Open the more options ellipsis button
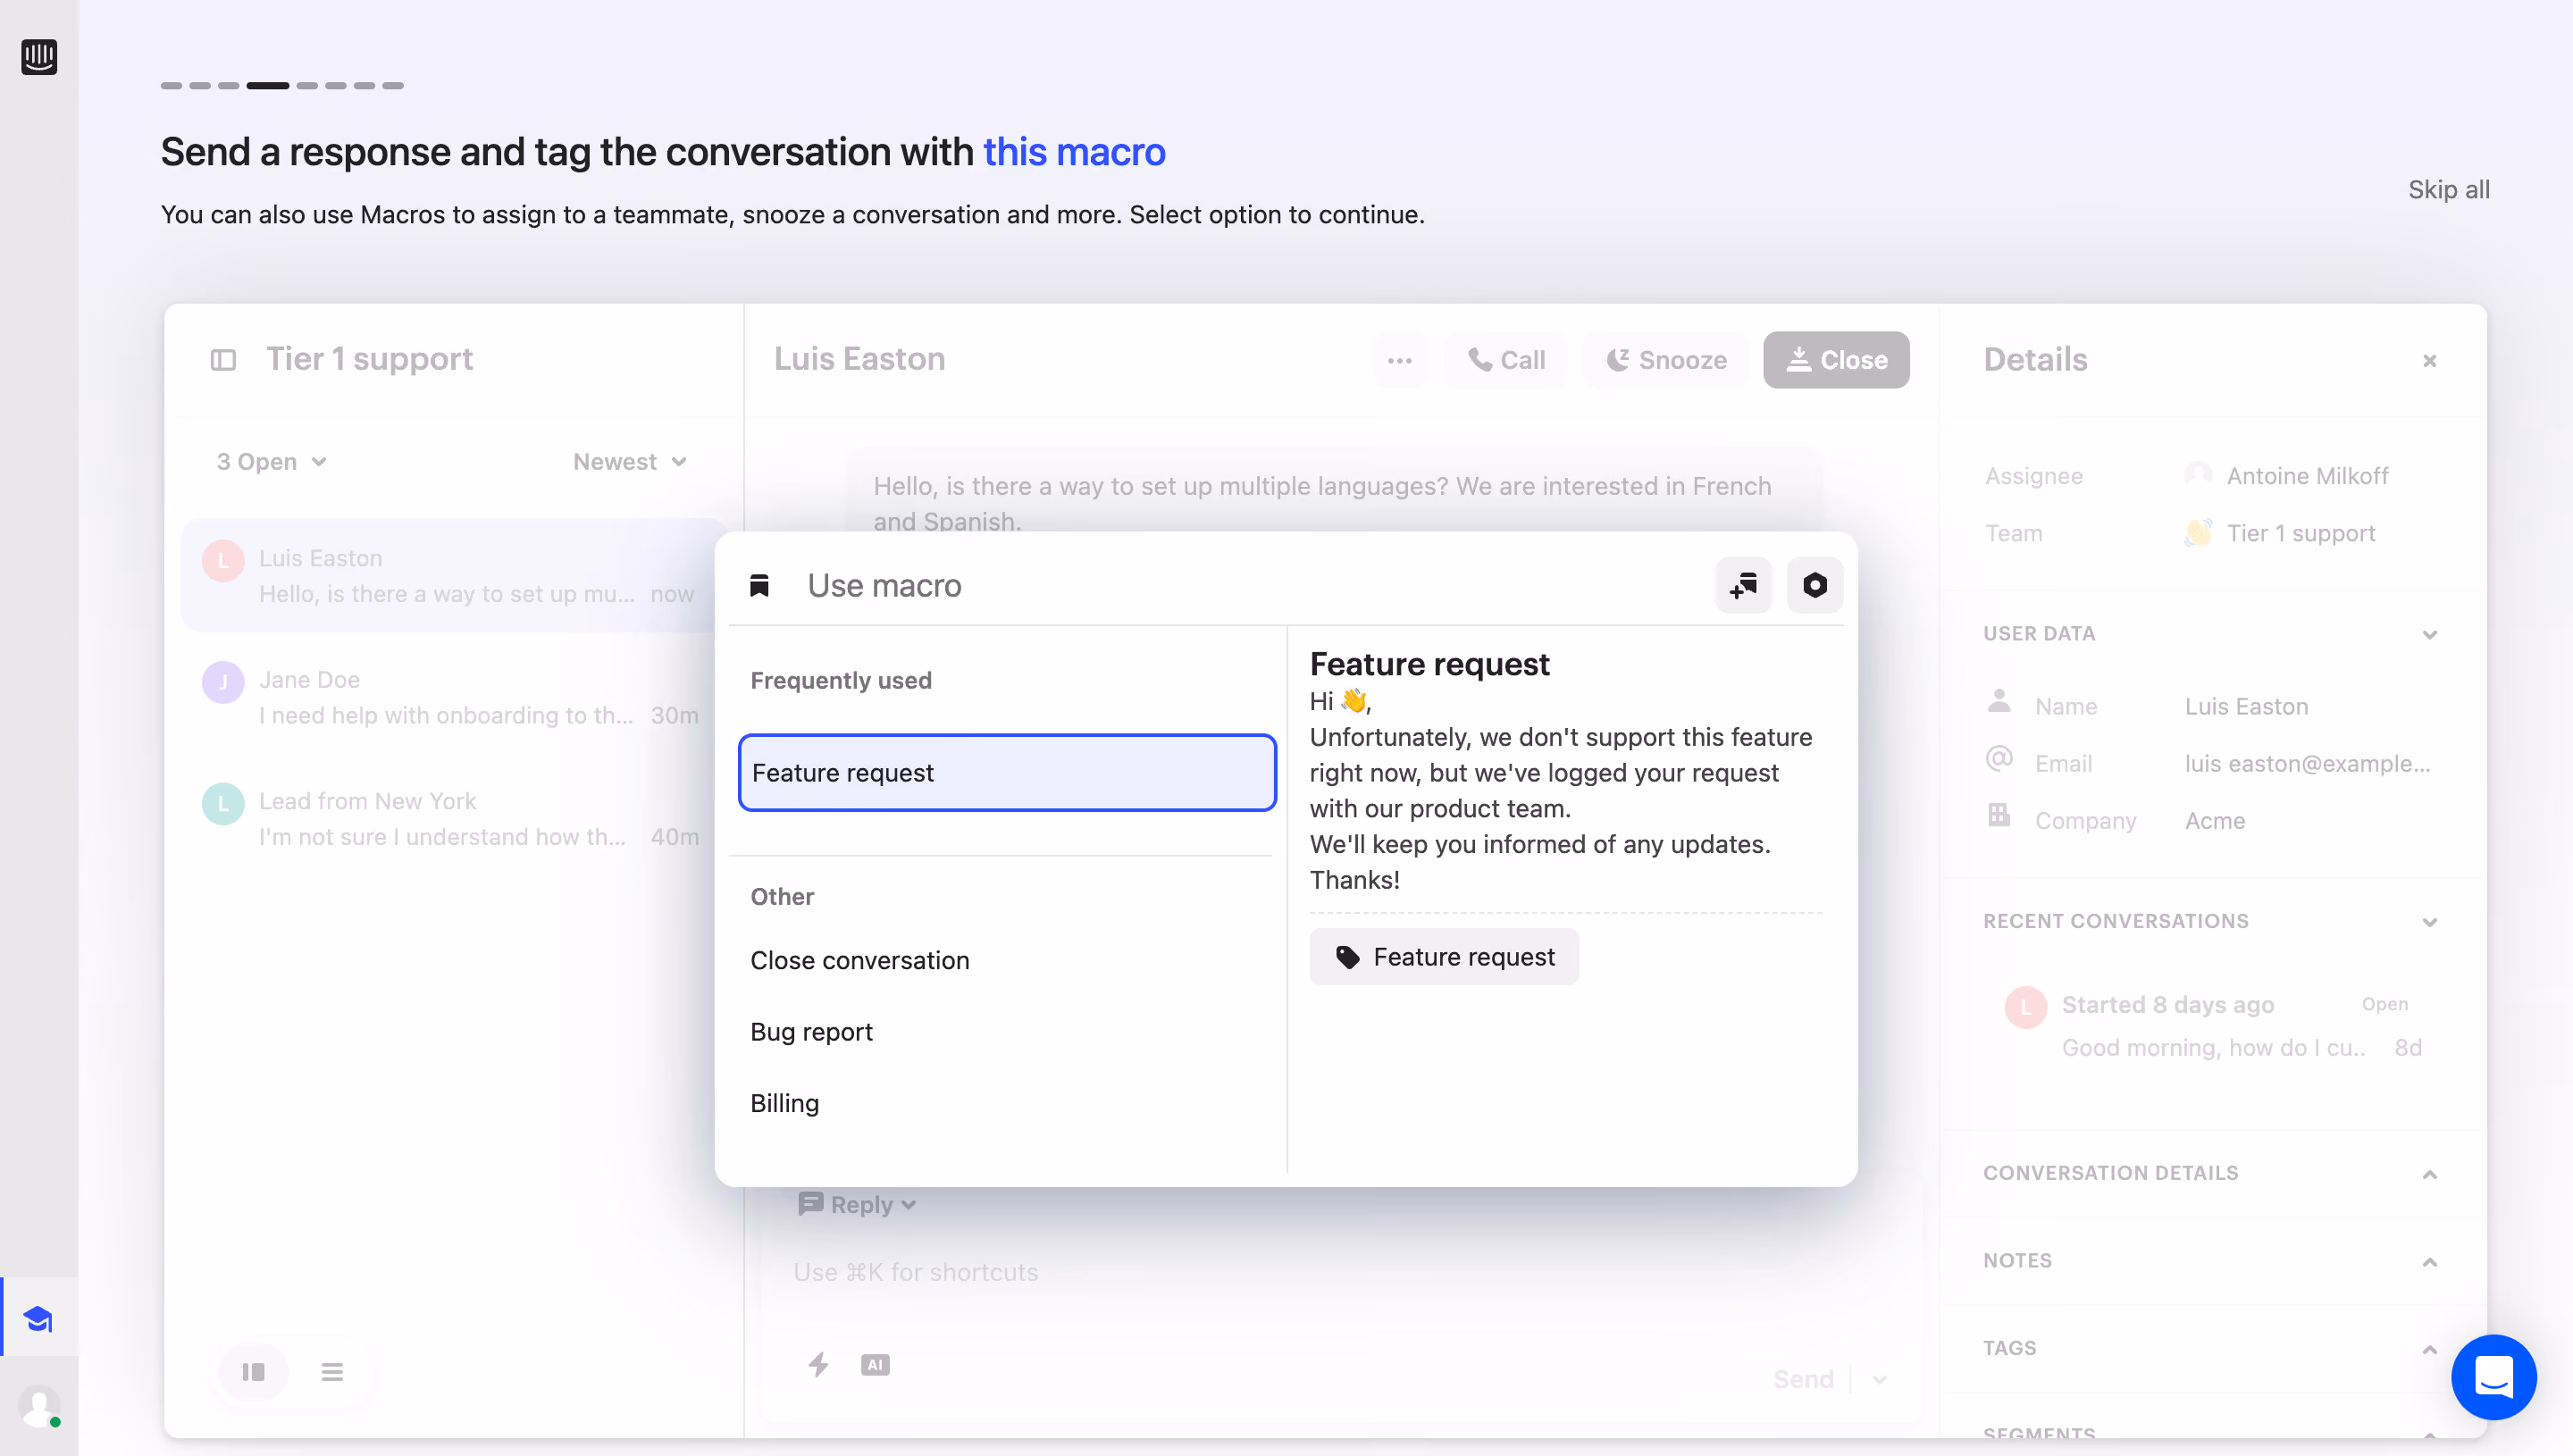The image size is (2573, 1456). tap(1400, 360)
